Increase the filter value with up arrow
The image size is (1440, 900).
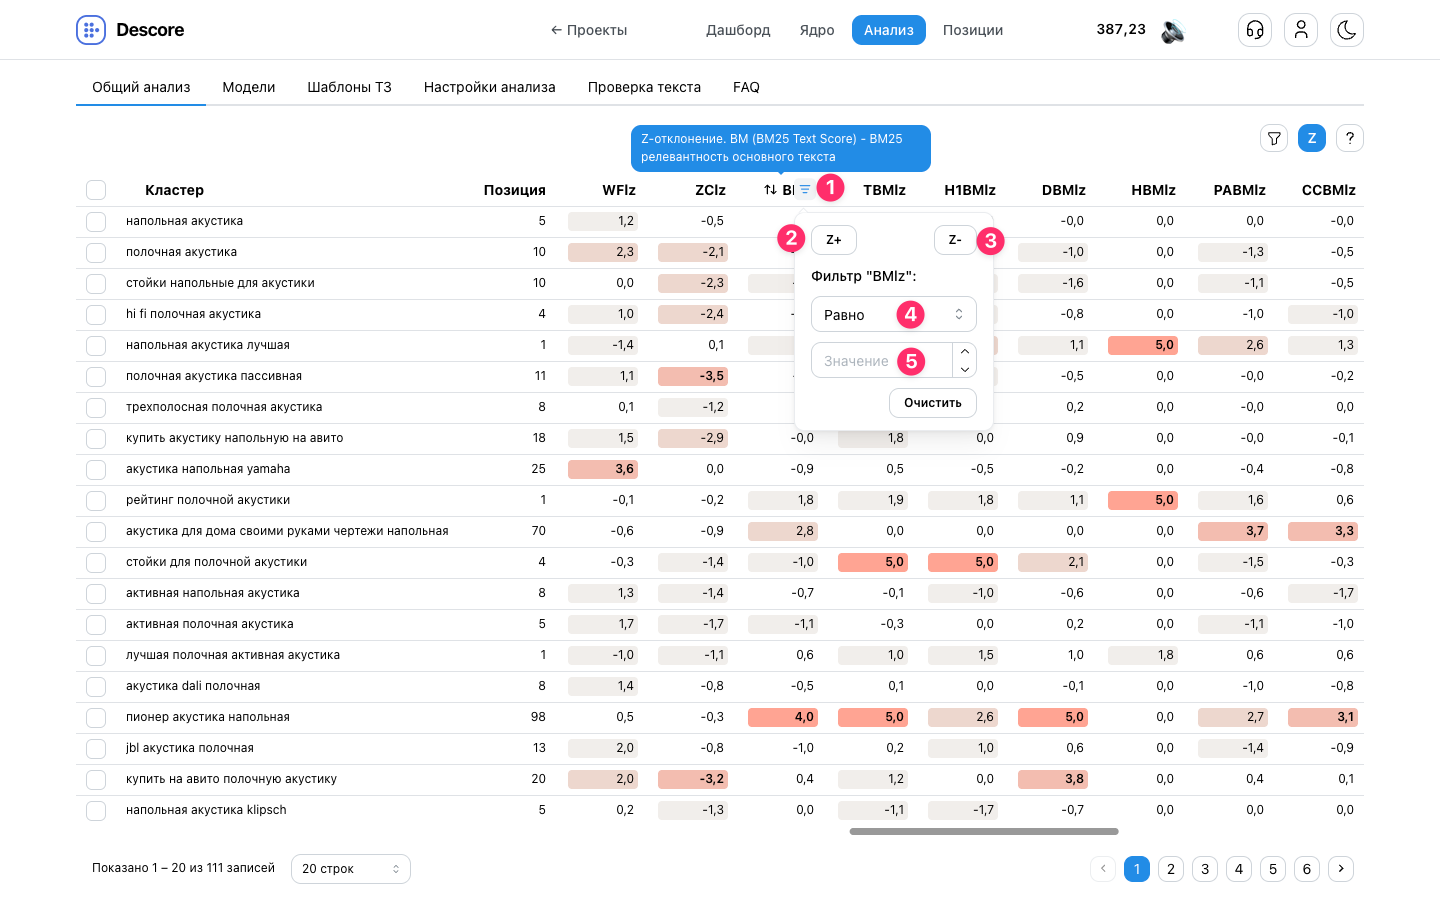tap(964, 352)
